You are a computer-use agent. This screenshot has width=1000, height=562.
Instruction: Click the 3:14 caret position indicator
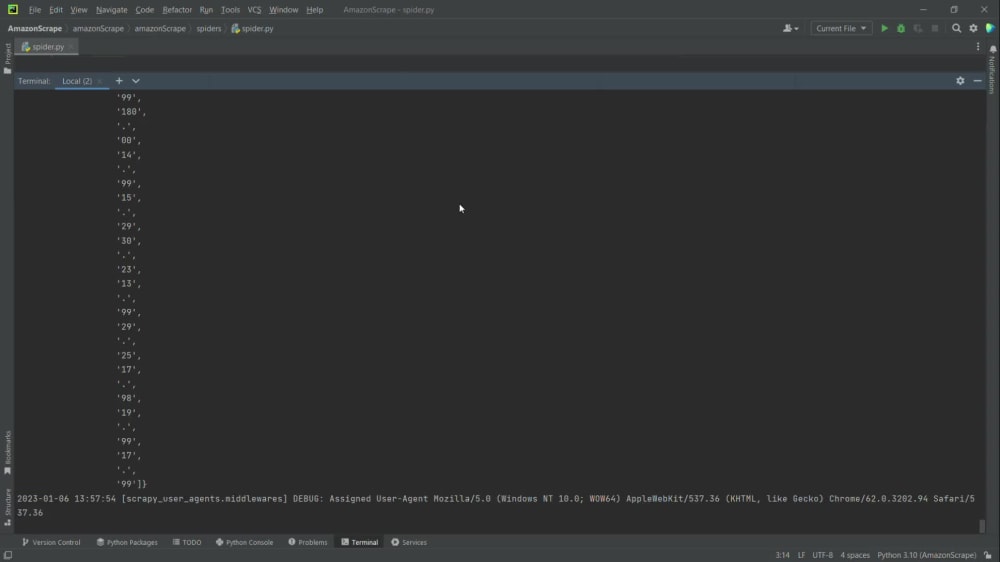[x=782, y=555]
